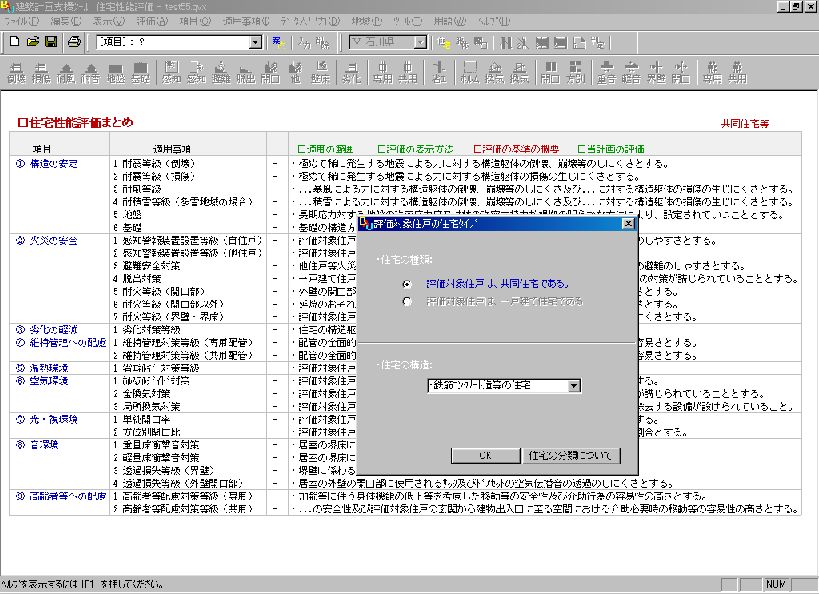The width and height of the screenshot is (819, 594).
Task: Click the 劣化 (deterioration) toolbar icon
Action: [352, 73]
